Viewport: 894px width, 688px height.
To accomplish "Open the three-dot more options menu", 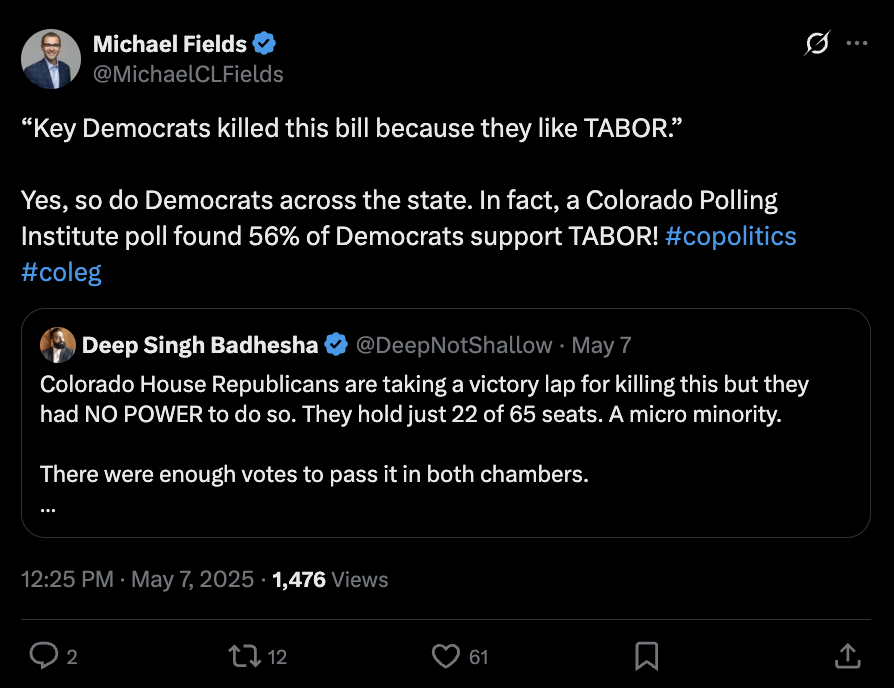I will coord(857,44).
